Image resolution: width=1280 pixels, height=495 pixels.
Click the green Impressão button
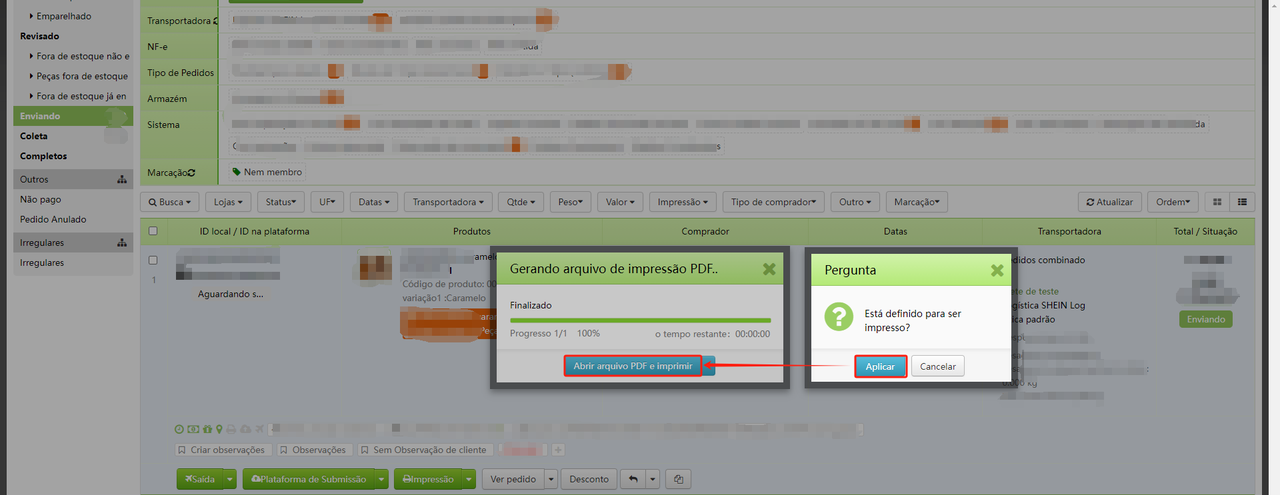(x=428, y=479)
